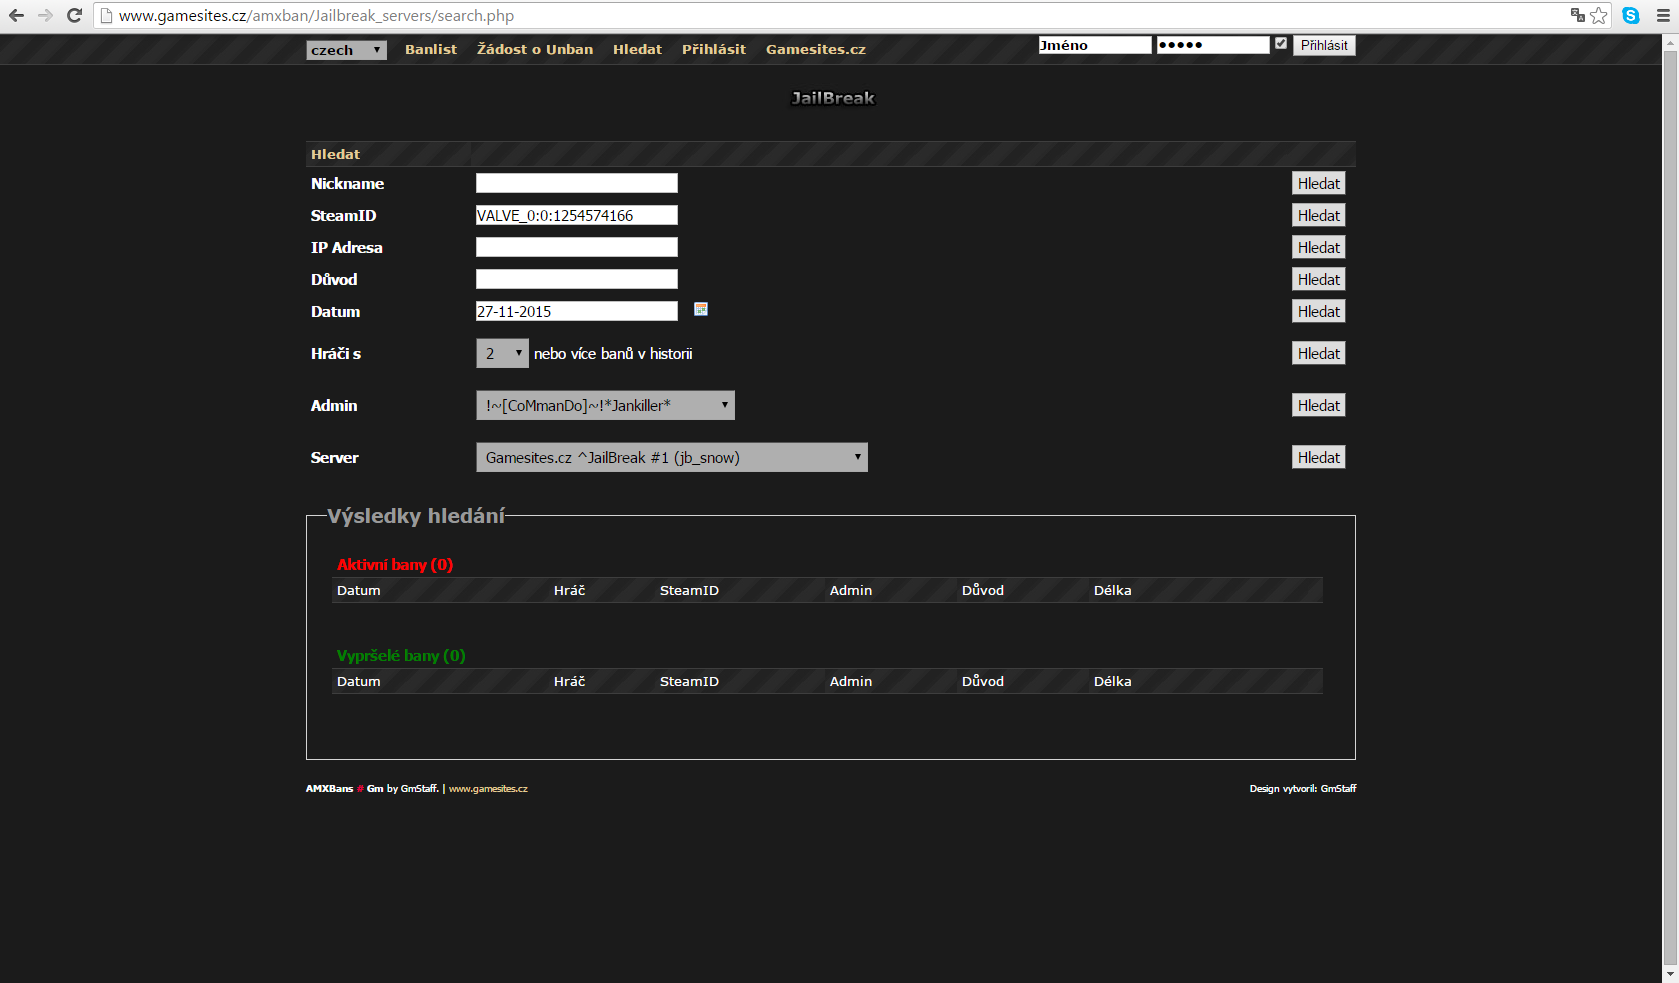Image resolution: width=1679 pixels, height=983 pixels.
Task: Submit login with the Přihlásit button
Action: point(1324,45)
